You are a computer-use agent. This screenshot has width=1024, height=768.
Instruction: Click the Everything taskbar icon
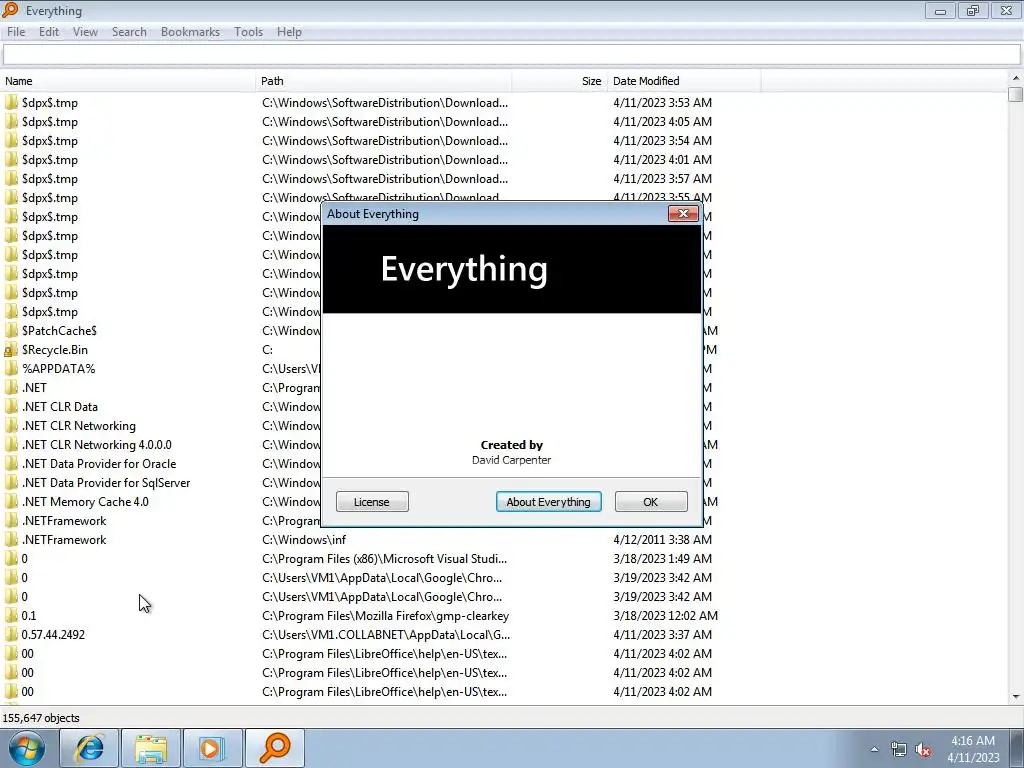[x=275, y=748]
